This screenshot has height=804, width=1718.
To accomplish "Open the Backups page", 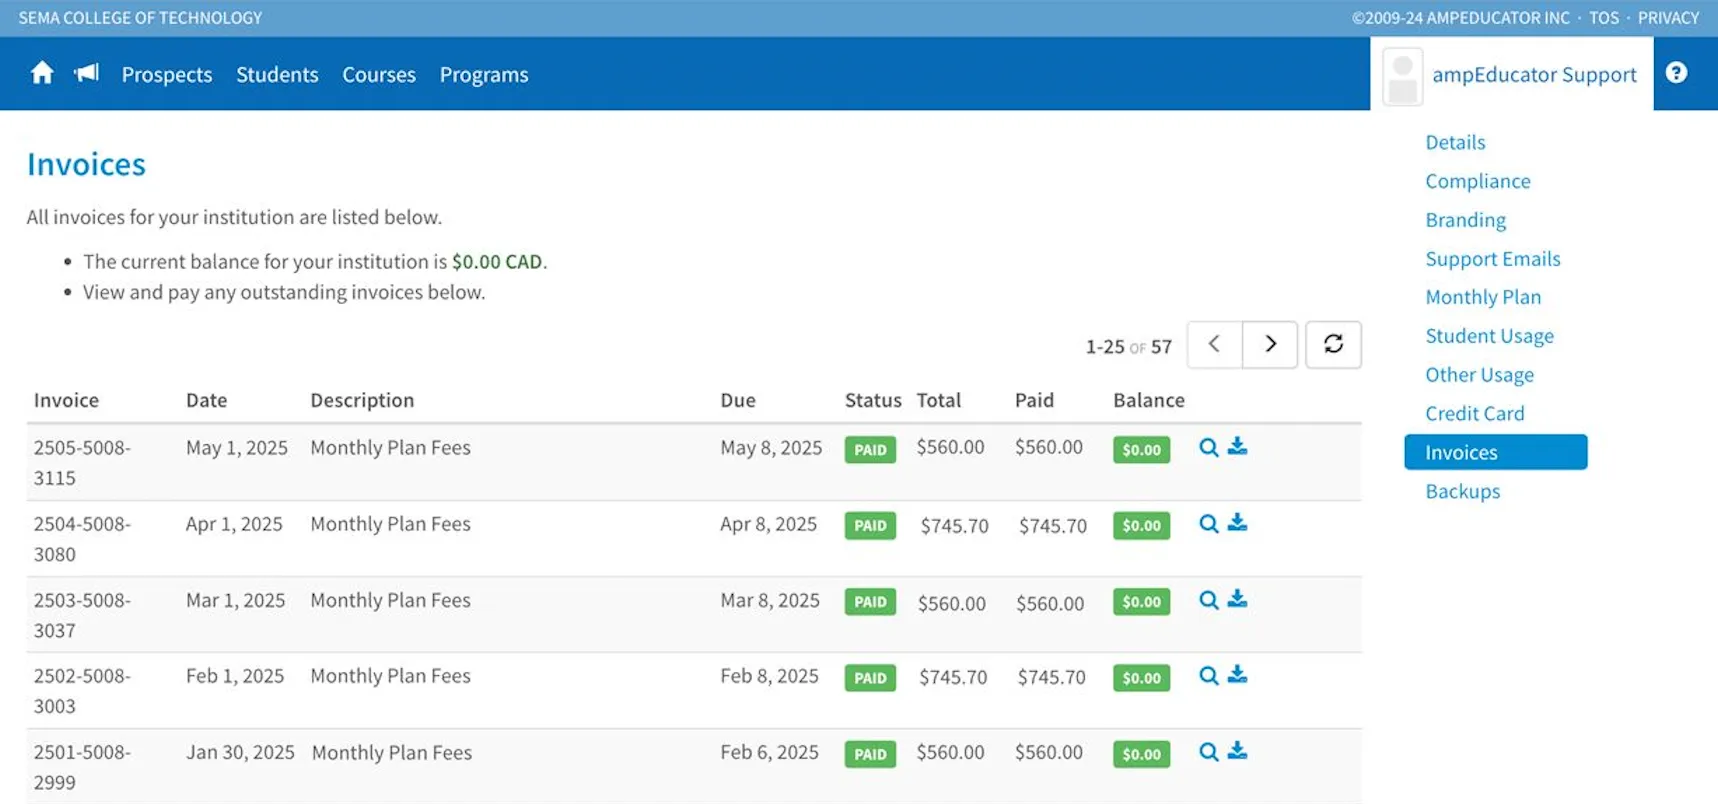I will [1462, 491].
